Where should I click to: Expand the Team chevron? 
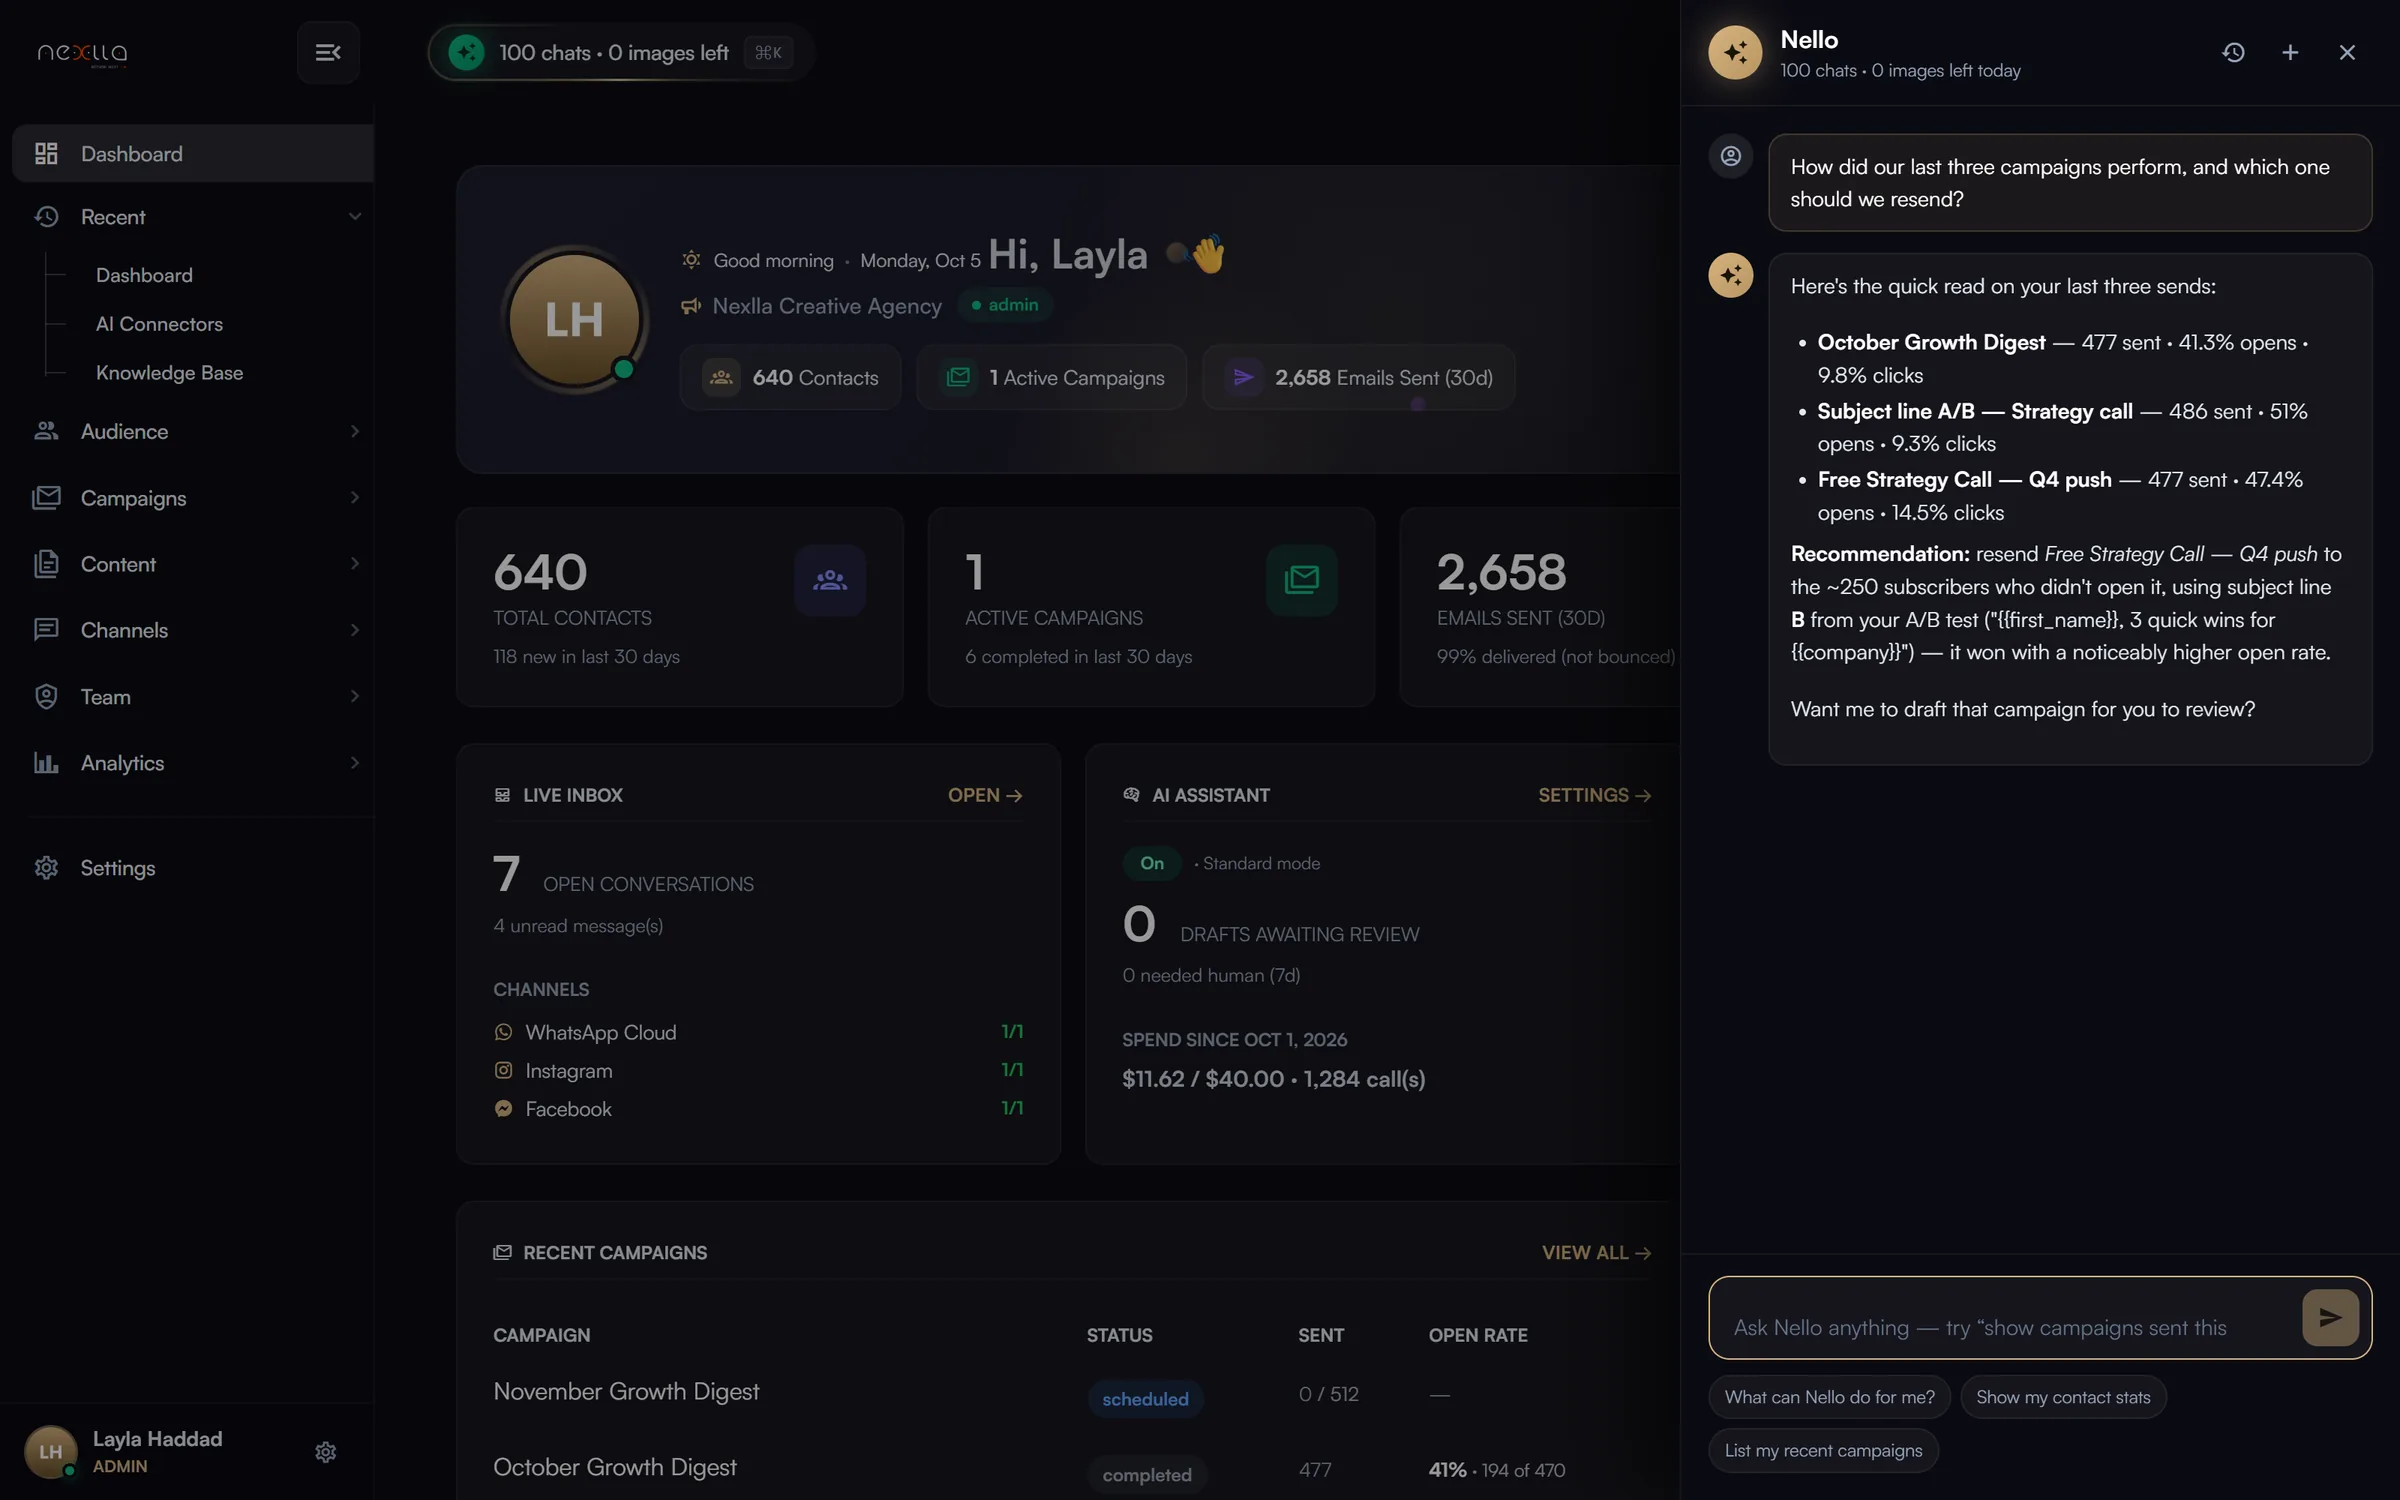(x=354, y=696)
